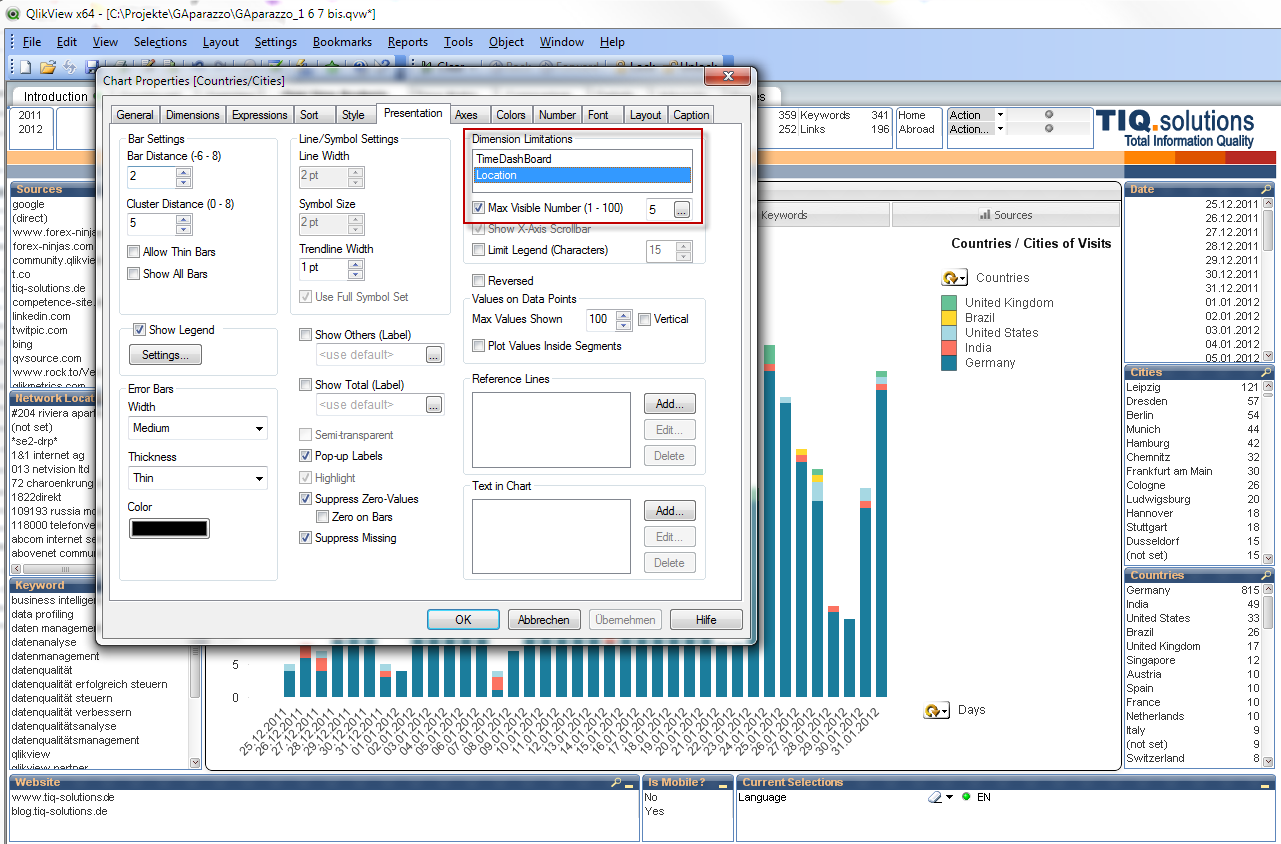Click the Max Visible Number value field
Image resolution: width=1281 pixels, height=844 pixels.
657,209
